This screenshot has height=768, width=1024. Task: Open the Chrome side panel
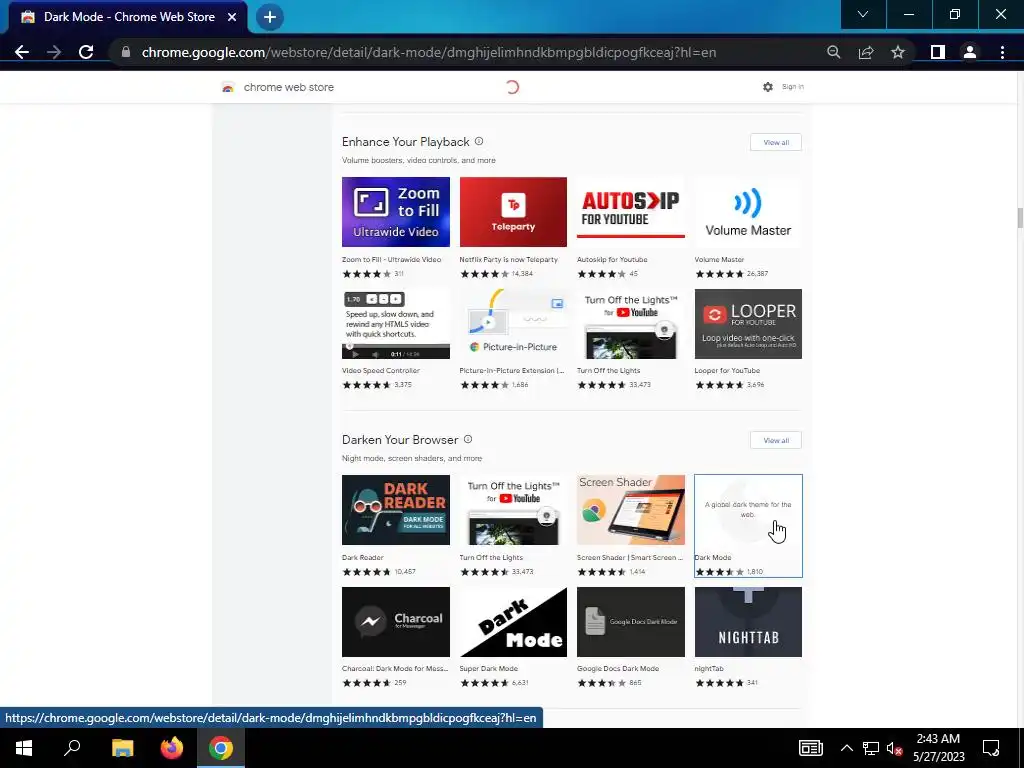(x=938, y=52)
